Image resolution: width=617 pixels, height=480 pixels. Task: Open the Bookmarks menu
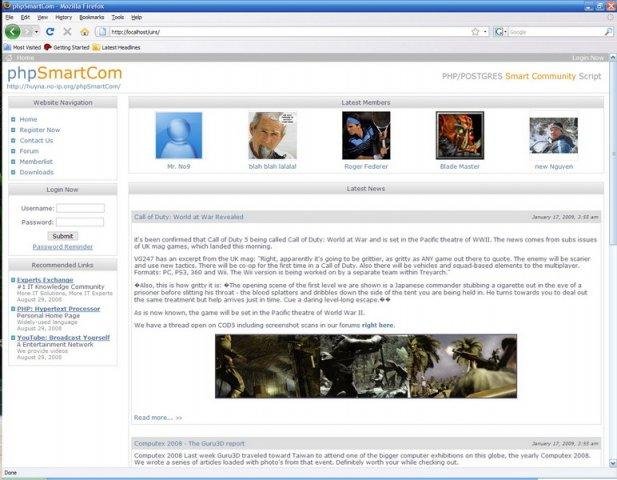point(92,17)
